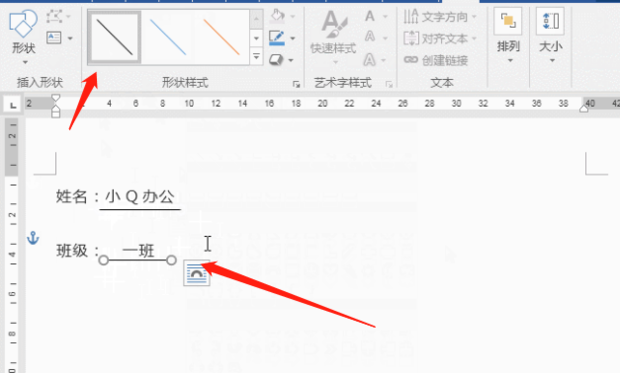Click the ruler tab selector L box

13,105
